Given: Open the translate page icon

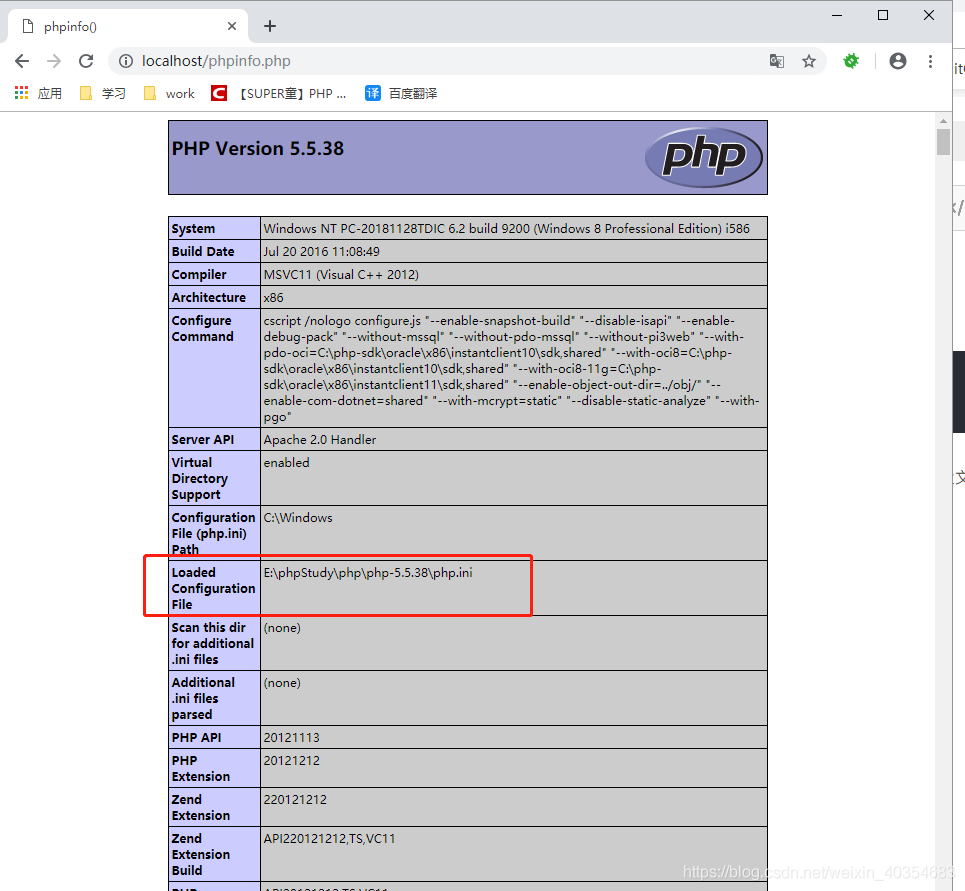Looking at the screenshot, I should [776, 61].
